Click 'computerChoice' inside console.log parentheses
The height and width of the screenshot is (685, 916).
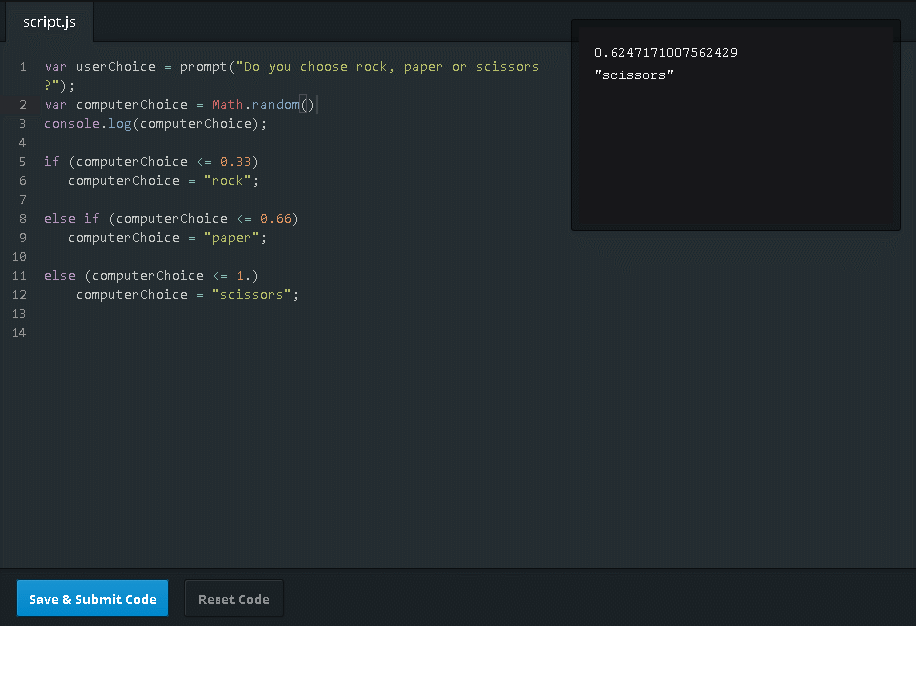pos(196,124)
